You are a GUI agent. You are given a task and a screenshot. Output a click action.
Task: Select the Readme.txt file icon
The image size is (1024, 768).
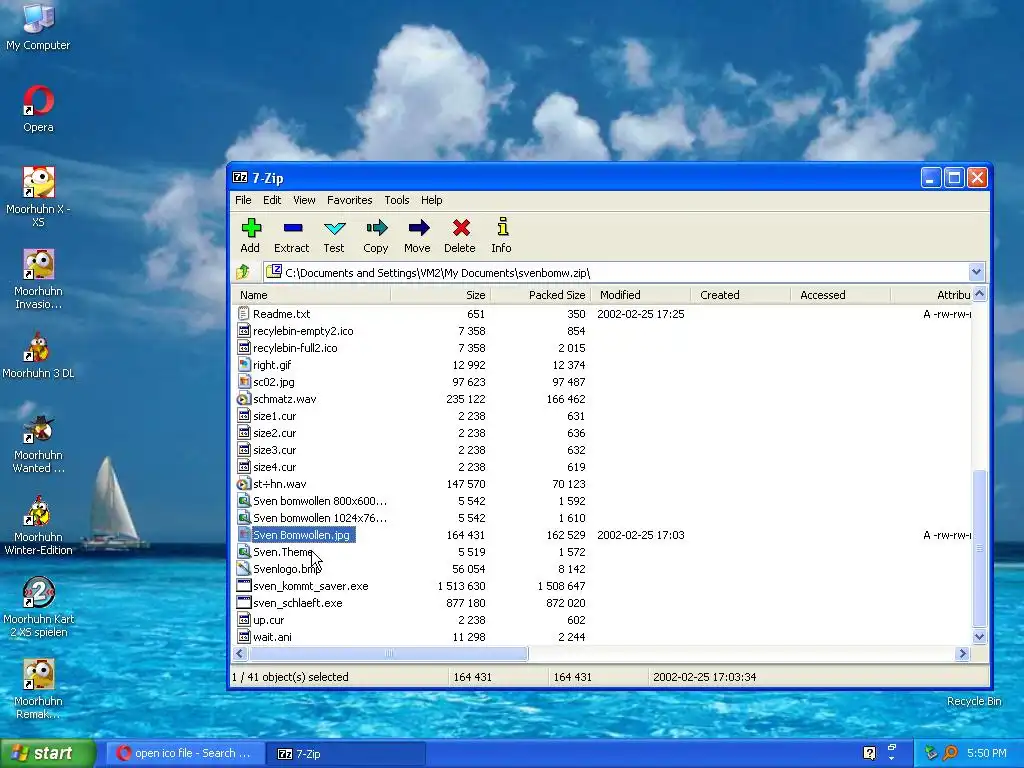click(244, 314)
